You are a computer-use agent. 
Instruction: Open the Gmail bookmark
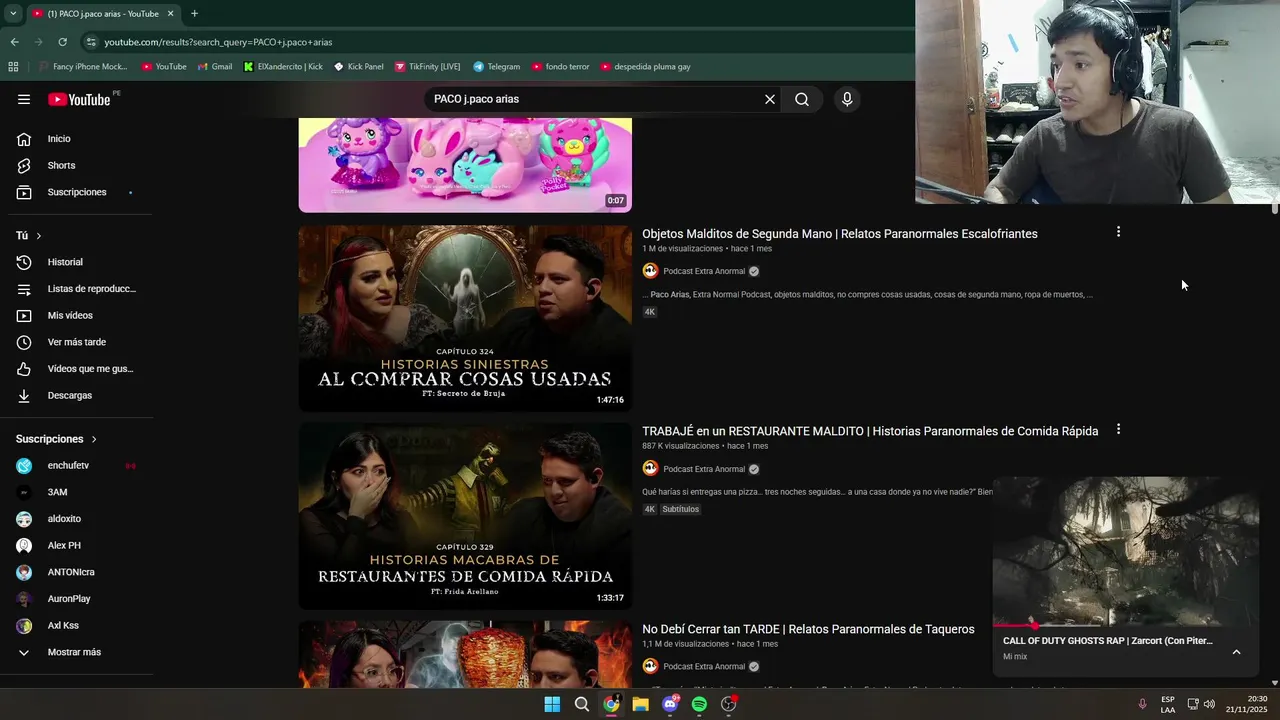[215, 67]
